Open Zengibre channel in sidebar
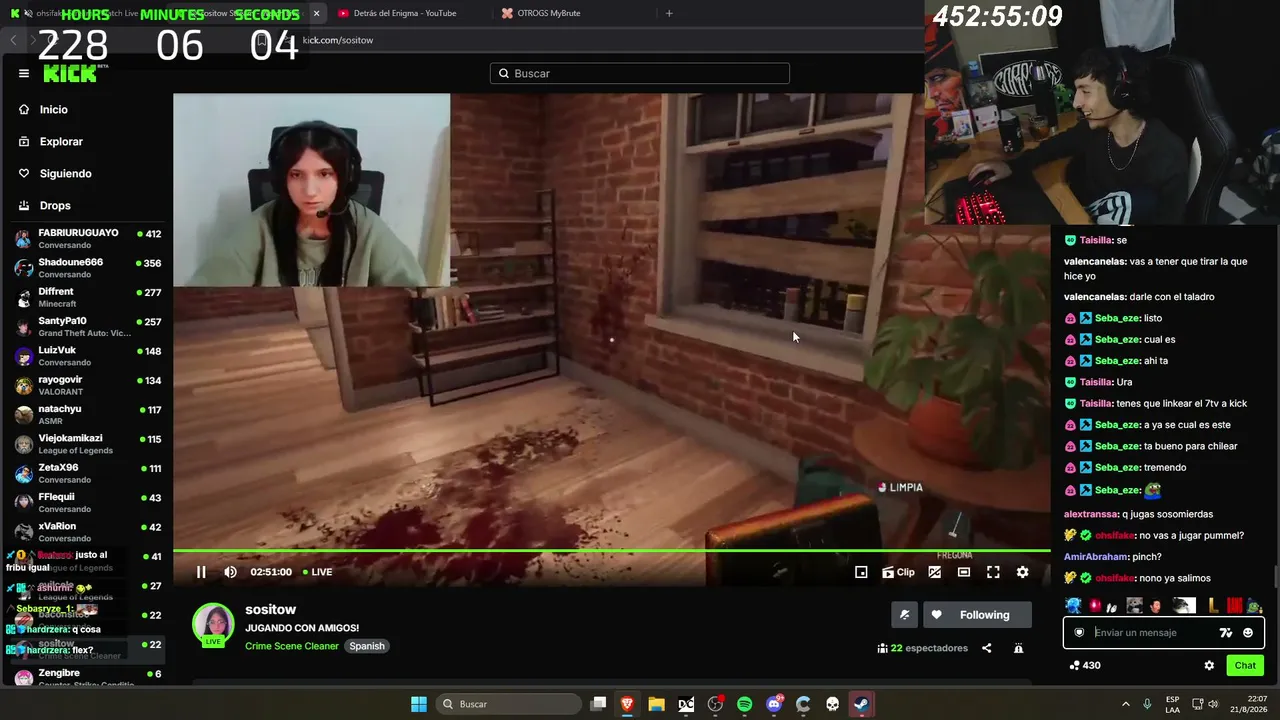This screenshot has height=720, width=1280. [x=87, y=676]
